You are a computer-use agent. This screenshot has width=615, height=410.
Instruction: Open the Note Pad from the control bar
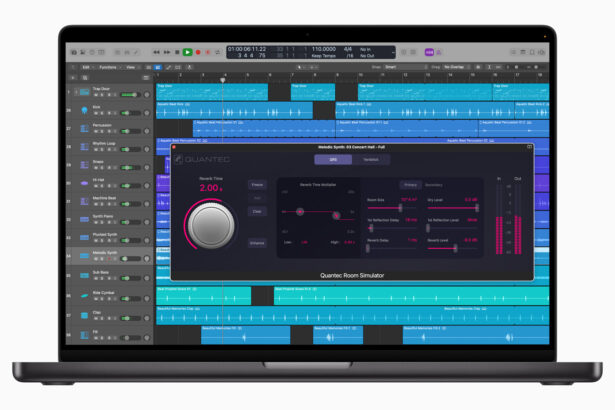point(523,52)
